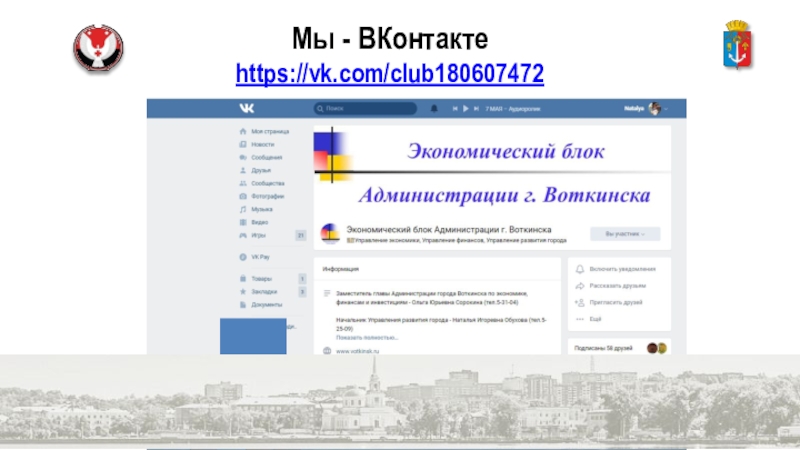The width and height of the screenshot is (800, 450).
Task: Click Включить уведомления
Action: (x=622, y=269)
